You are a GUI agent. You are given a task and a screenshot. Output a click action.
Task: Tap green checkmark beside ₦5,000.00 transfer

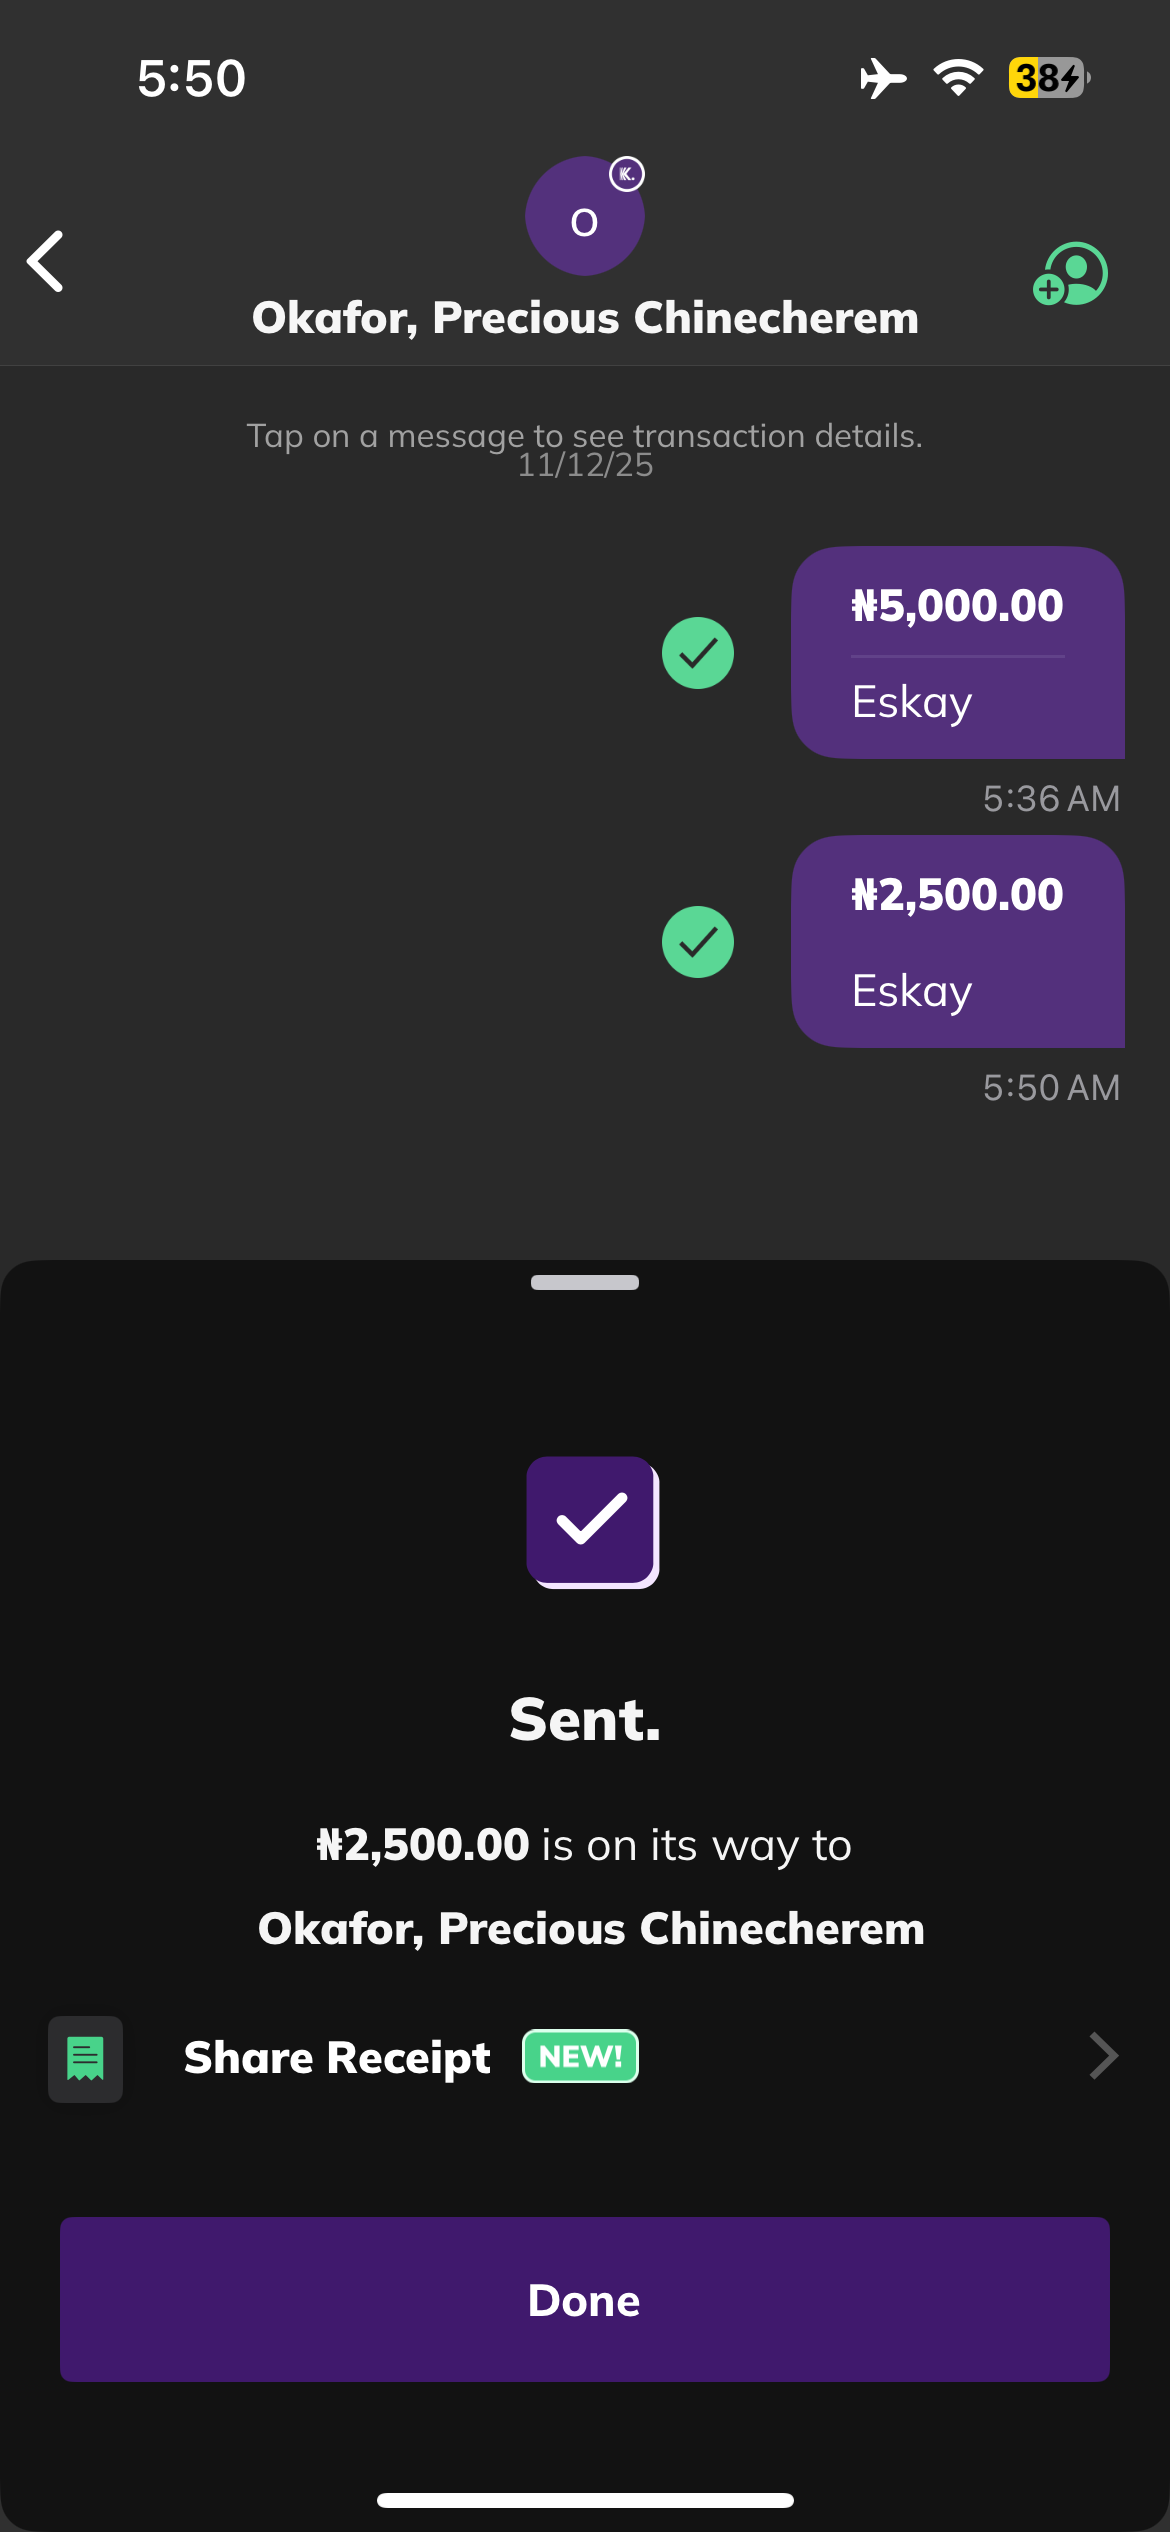tap(698, 653)
